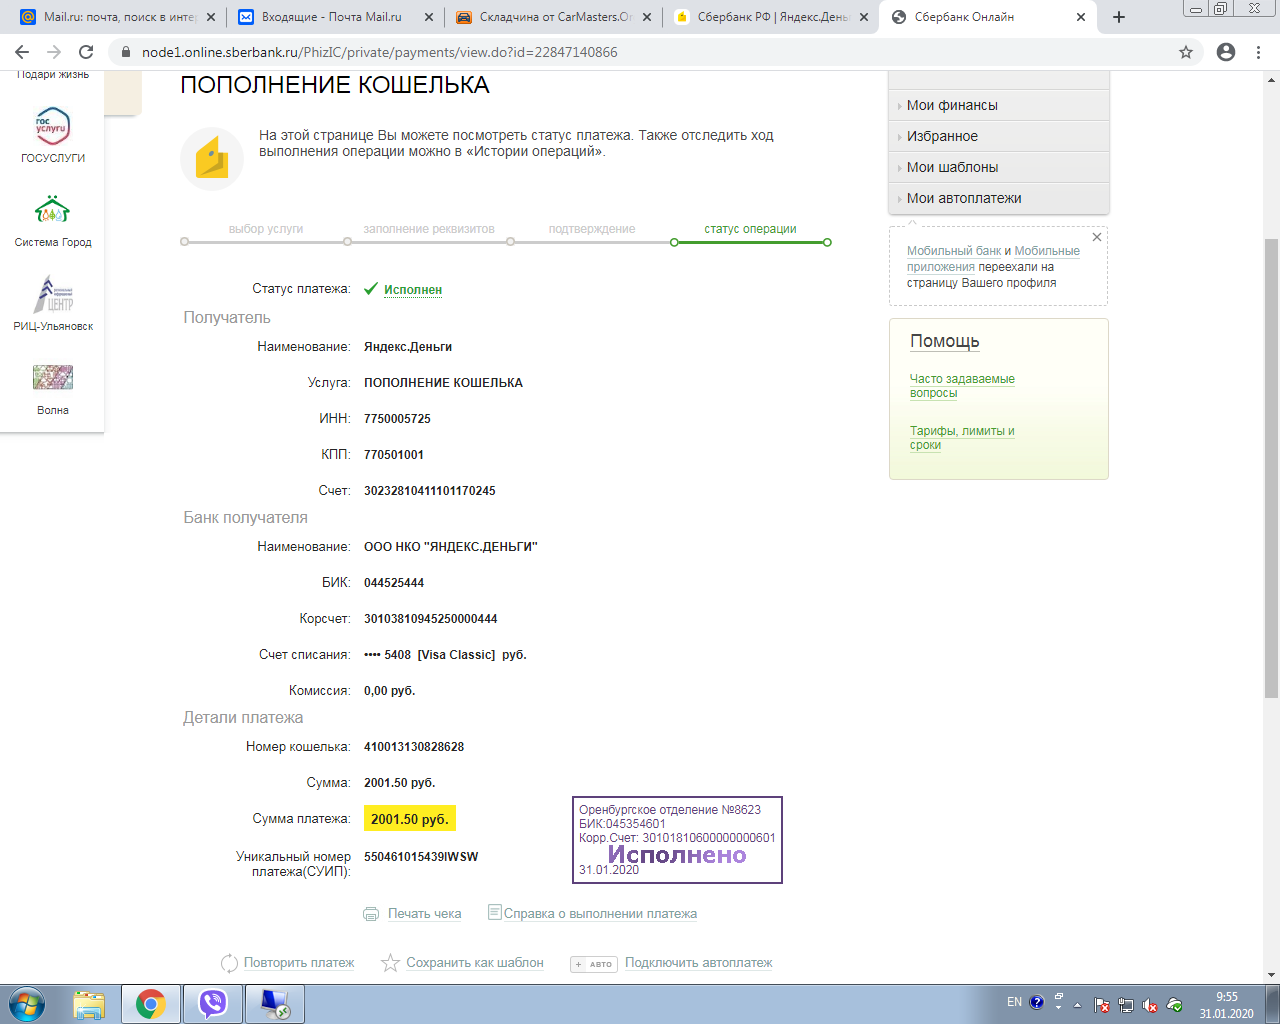The image size is (1280, 1024).
Task: Close the Складчина от CarMasters tab
Action: [x=647, y=17]
